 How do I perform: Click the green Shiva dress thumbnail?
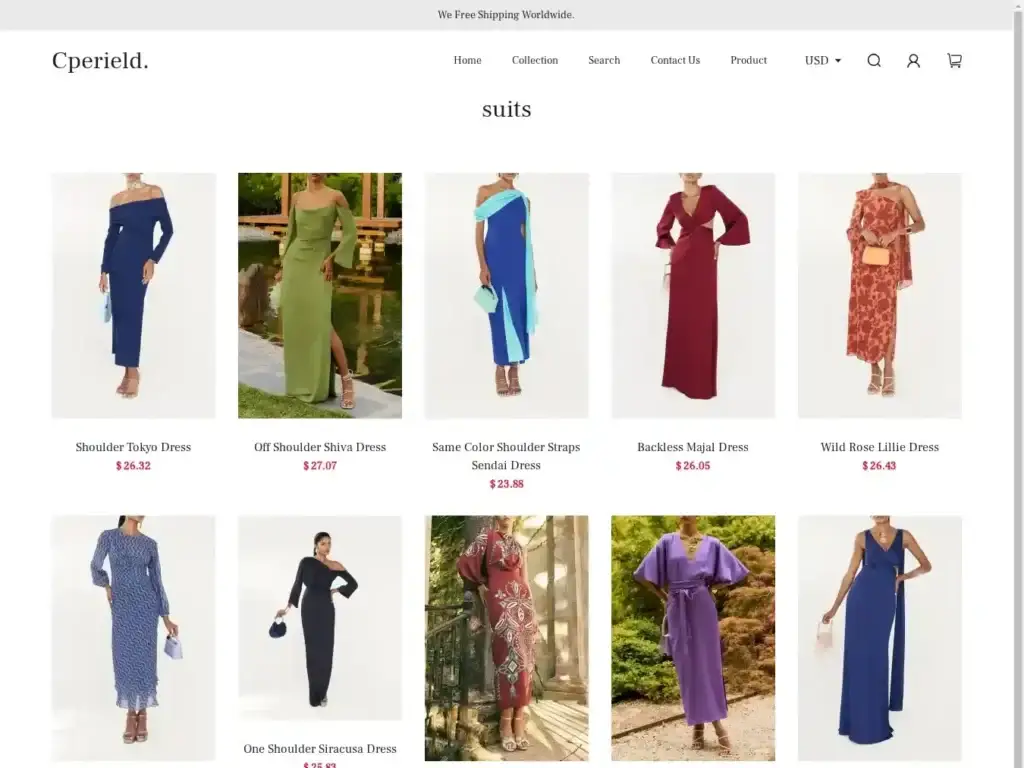pyautogui.click(x=319, y=295)
